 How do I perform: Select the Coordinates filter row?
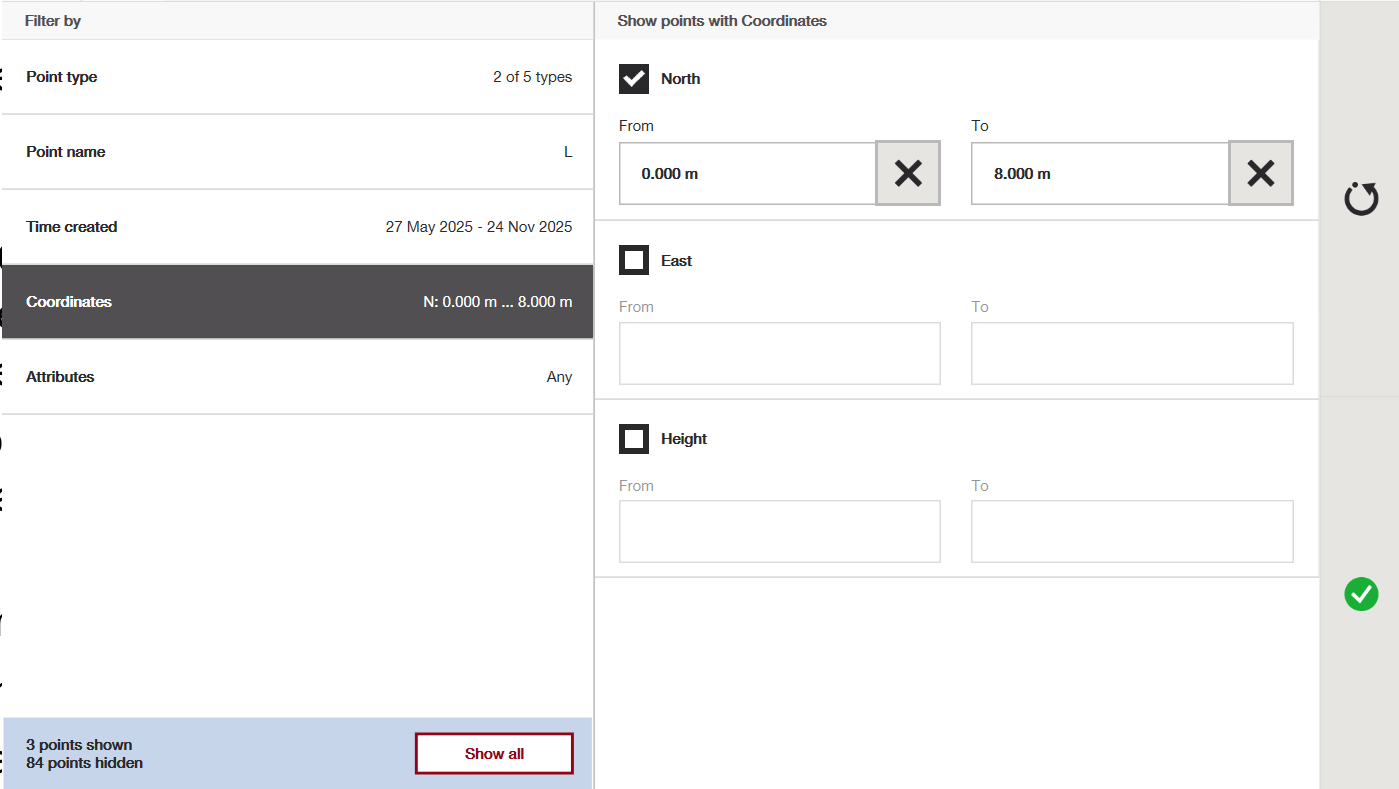(x=298, y=302)
